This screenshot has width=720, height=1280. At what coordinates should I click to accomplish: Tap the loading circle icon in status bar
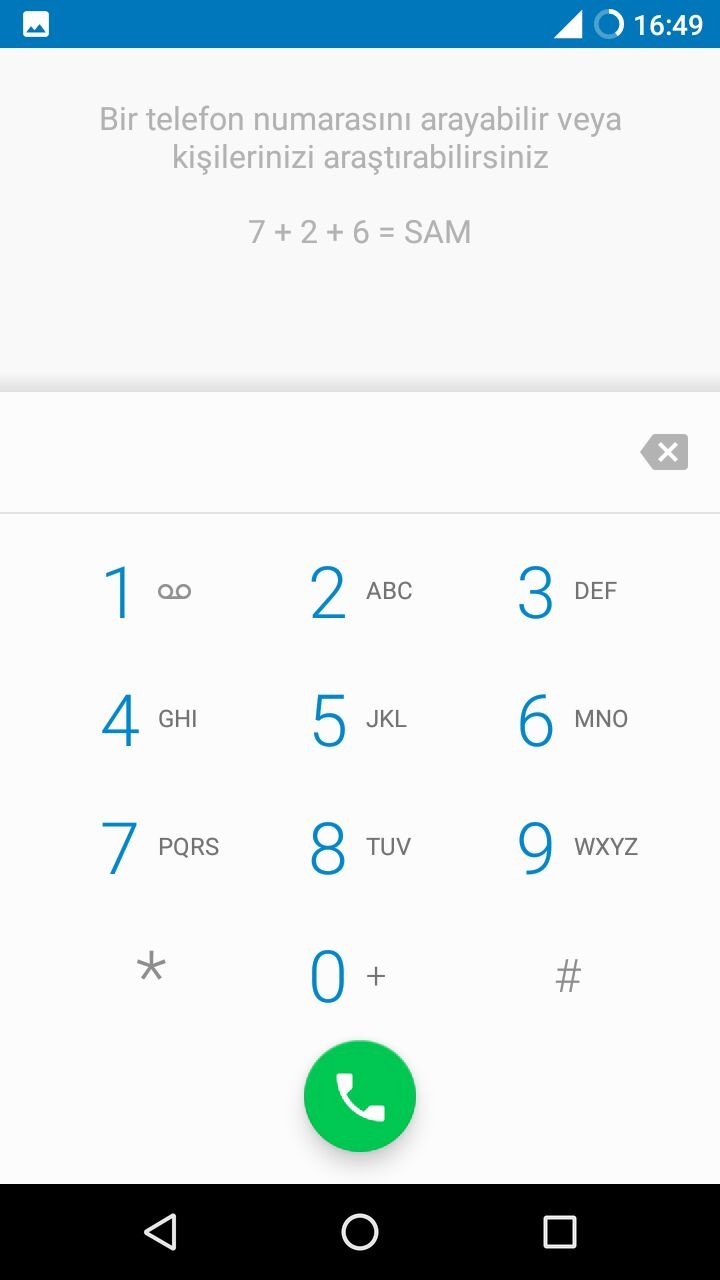[x=608, y=24]
